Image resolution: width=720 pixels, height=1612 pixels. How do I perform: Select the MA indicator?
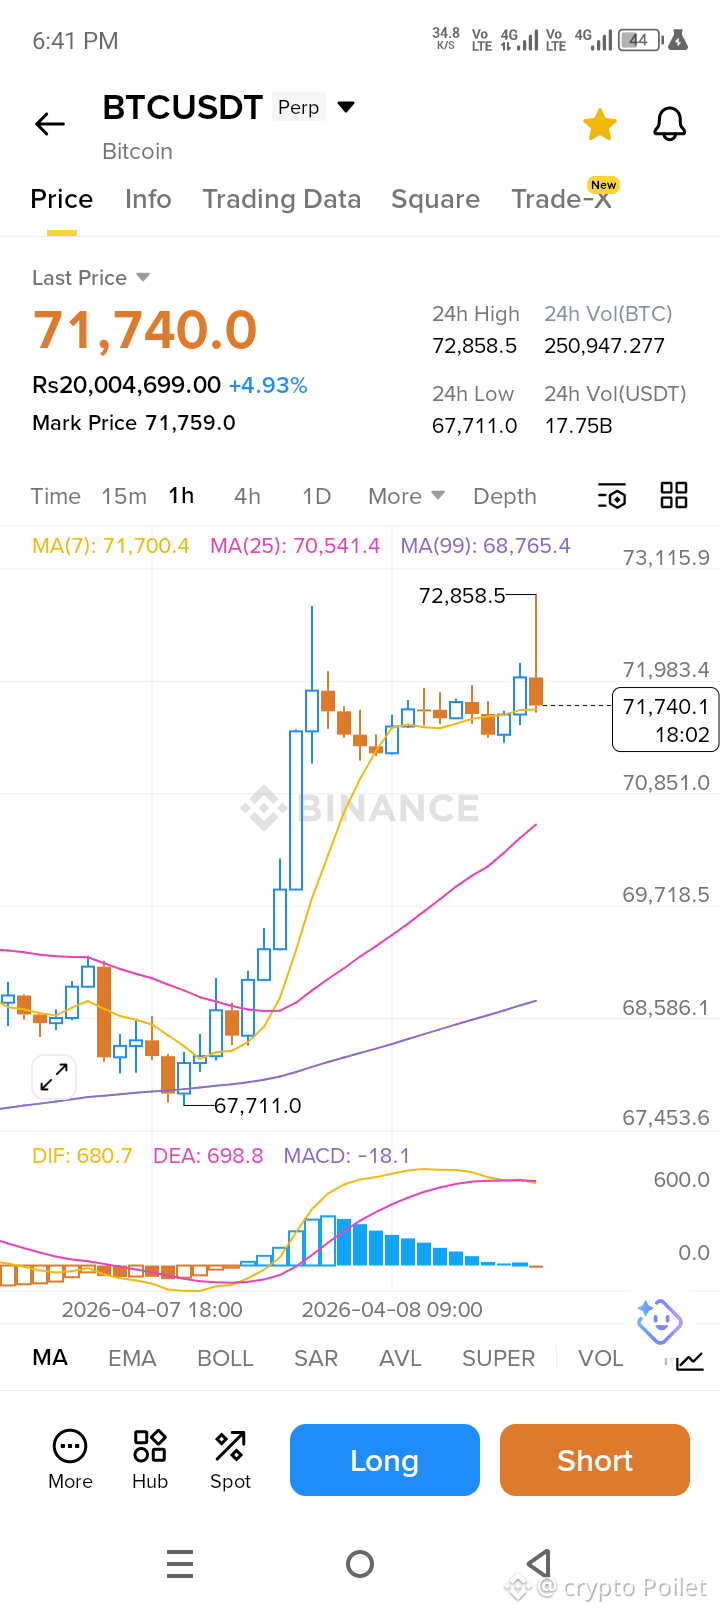[50, 1358]
